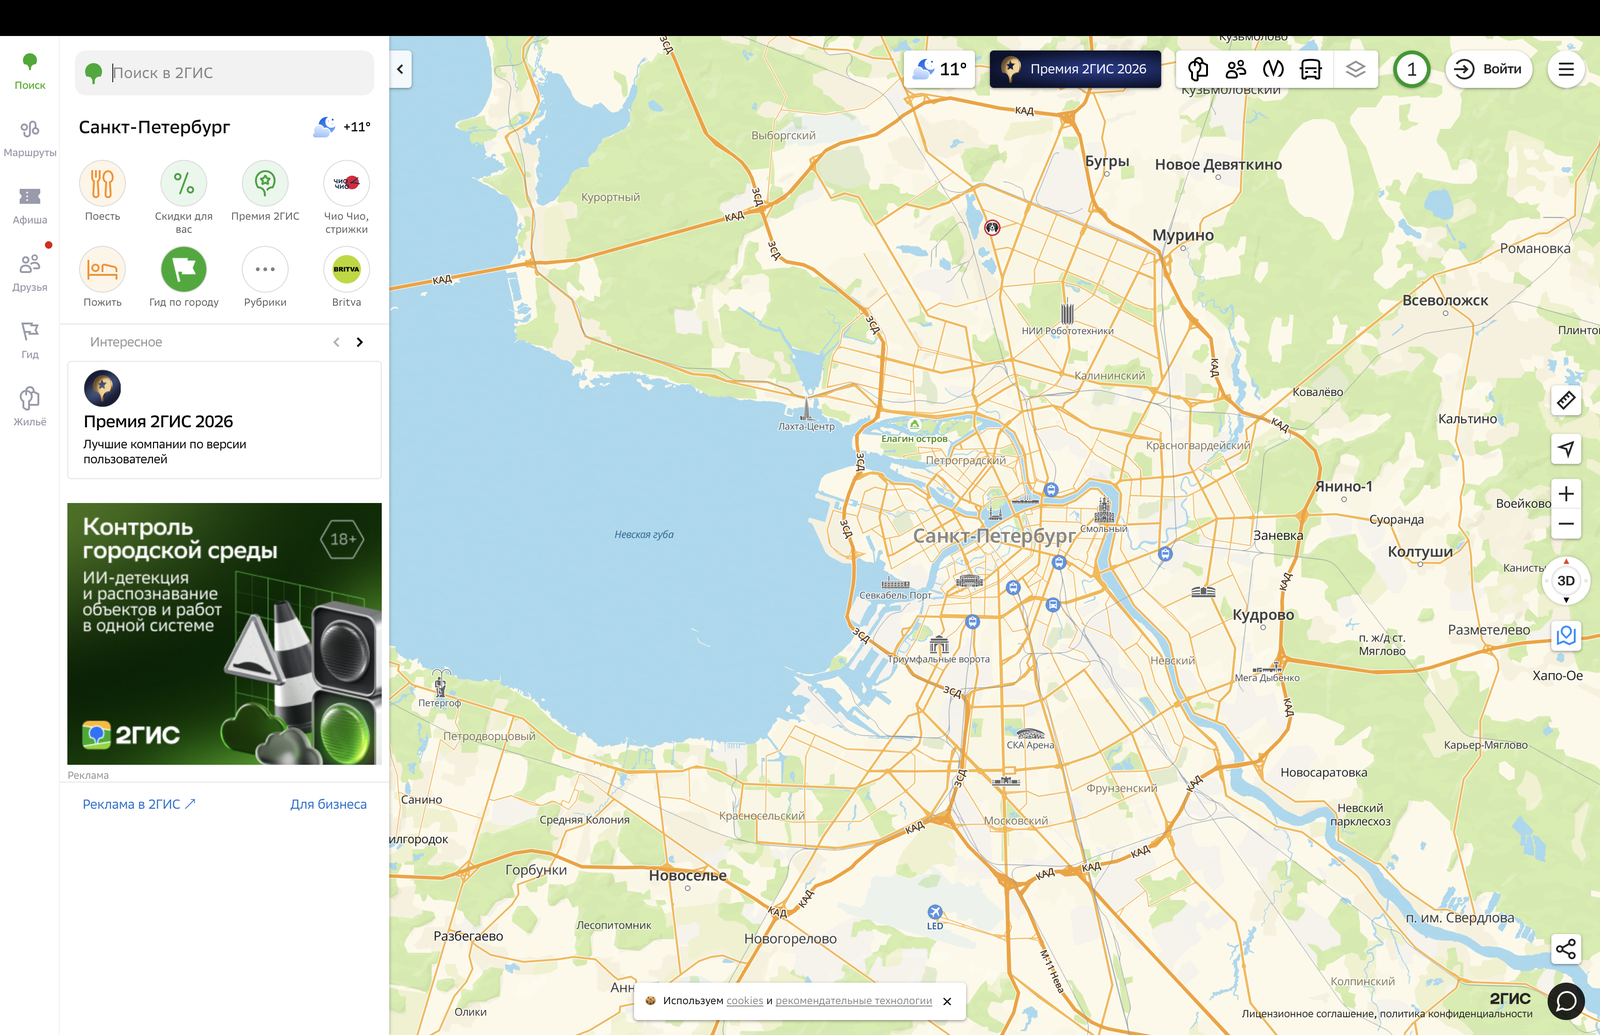This screenshot has width=1600, height=1035.
Task: Zoom in on the map
Action: [x=1566, y=494]
